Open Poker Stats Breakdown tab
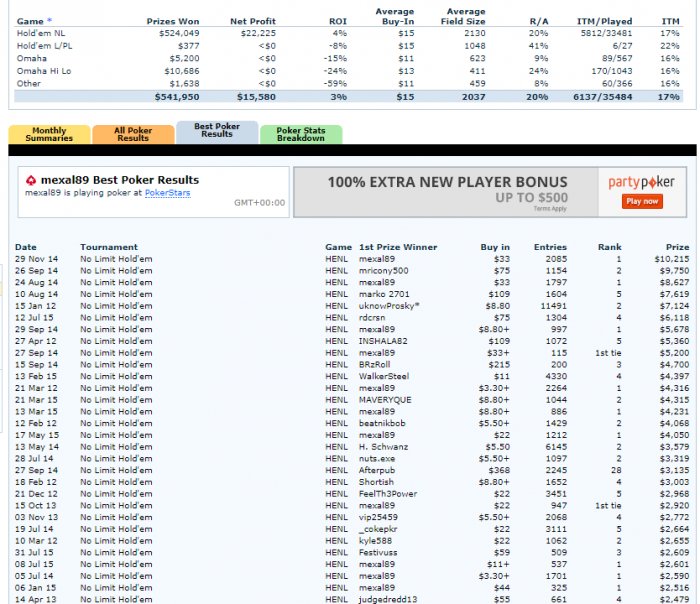Image resolution: width=700 pixels, height=604 pixels. coord(301,134)
